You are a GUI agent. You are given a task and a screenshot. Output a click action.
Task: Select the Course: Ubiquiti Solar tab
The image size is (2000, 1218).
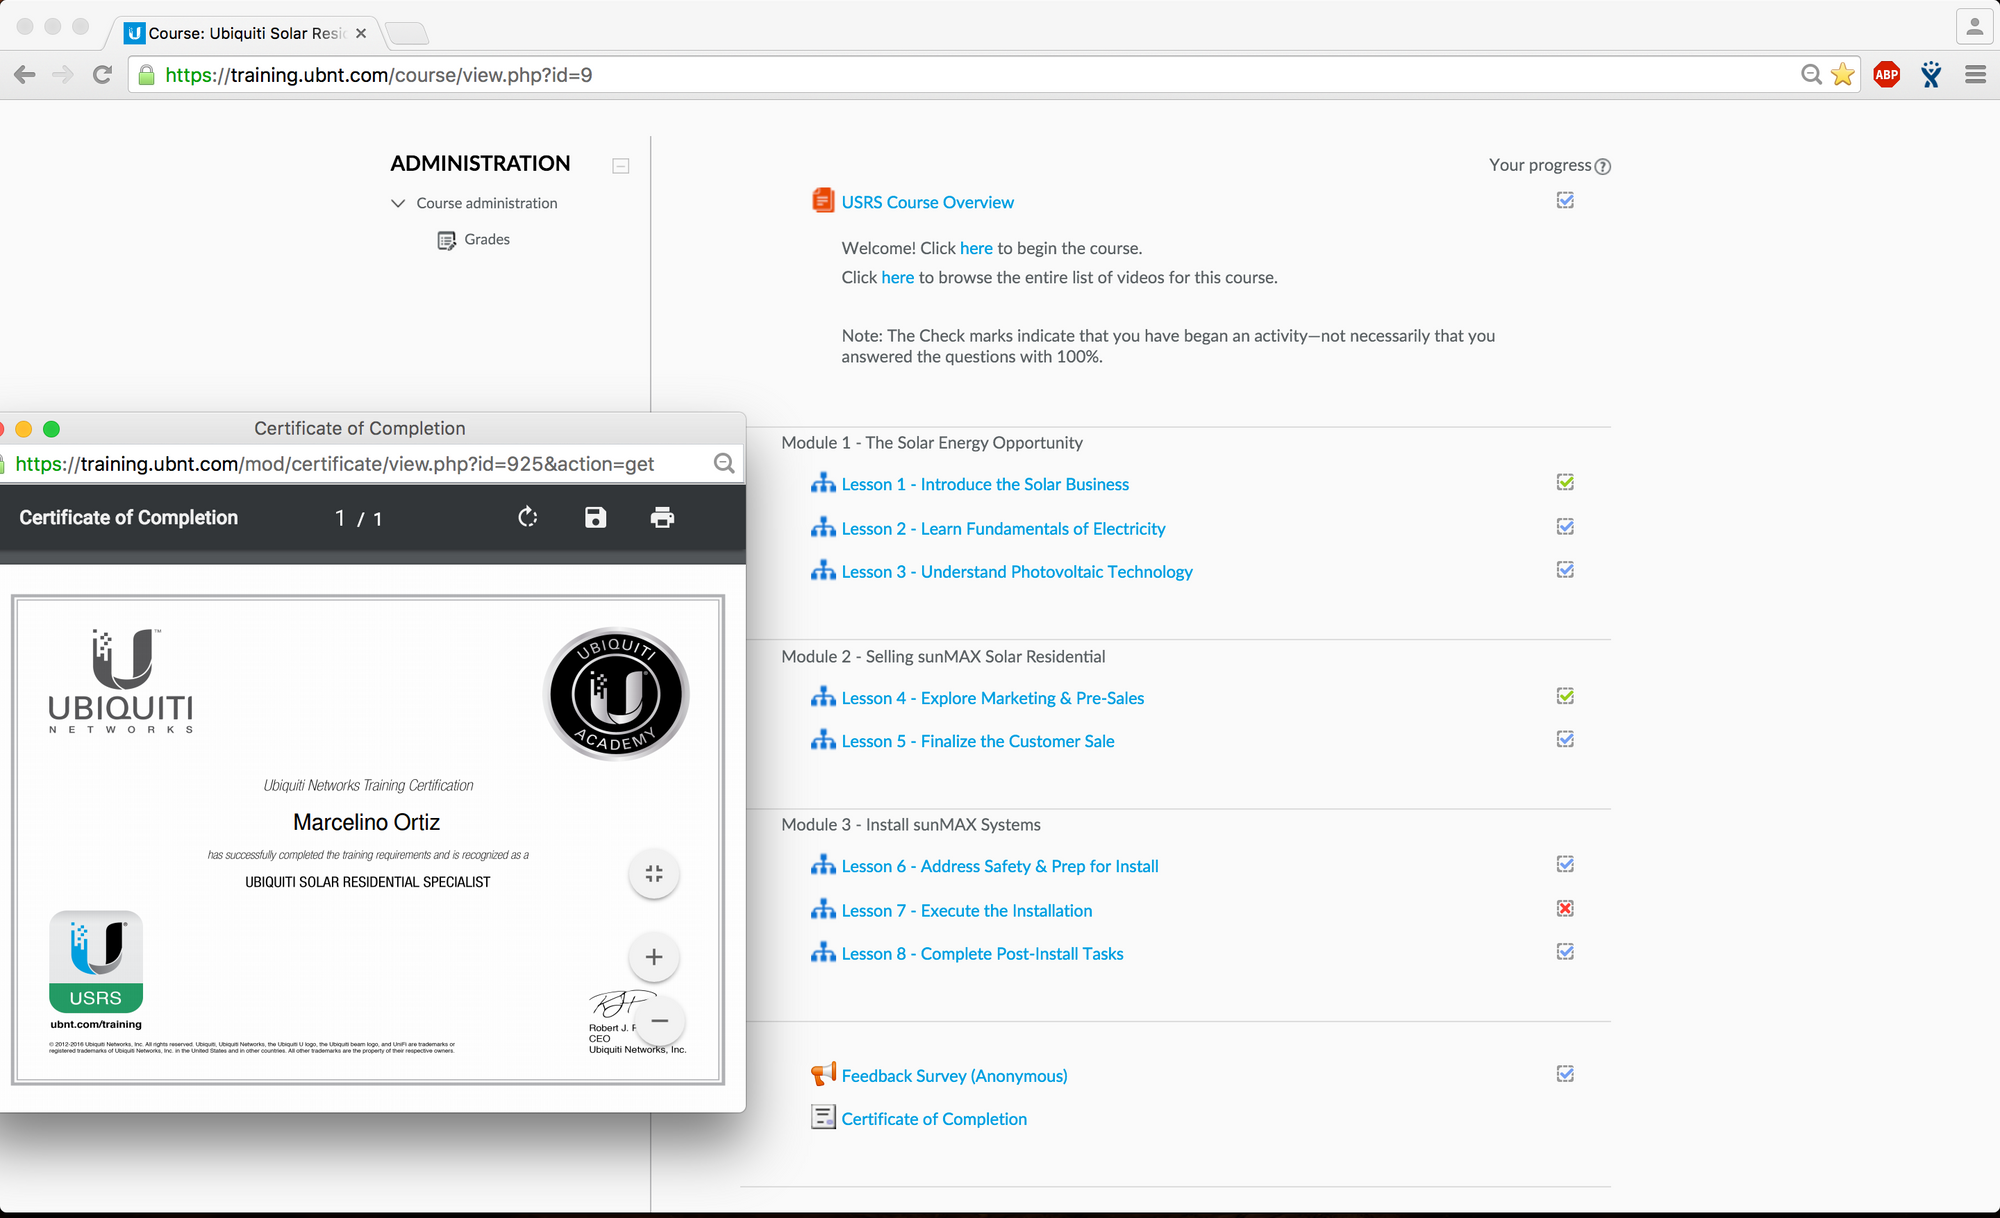[x=245, y=33]
